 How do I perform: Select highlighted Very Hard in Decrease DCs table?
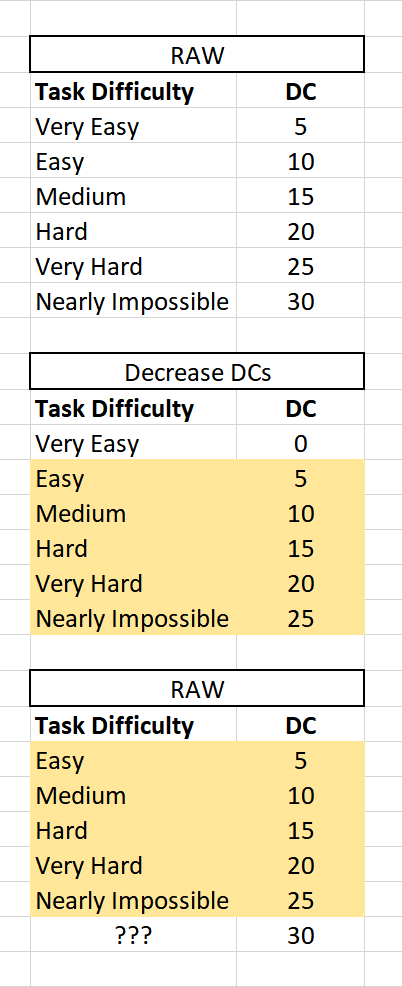(x=133, y=584)
